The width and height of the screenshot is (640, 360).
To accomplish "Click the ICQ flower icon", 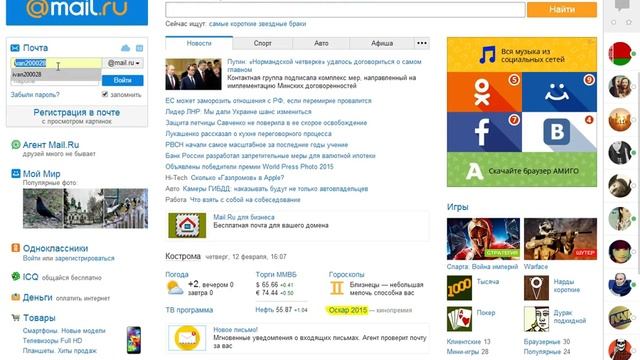I will point(16,276).
